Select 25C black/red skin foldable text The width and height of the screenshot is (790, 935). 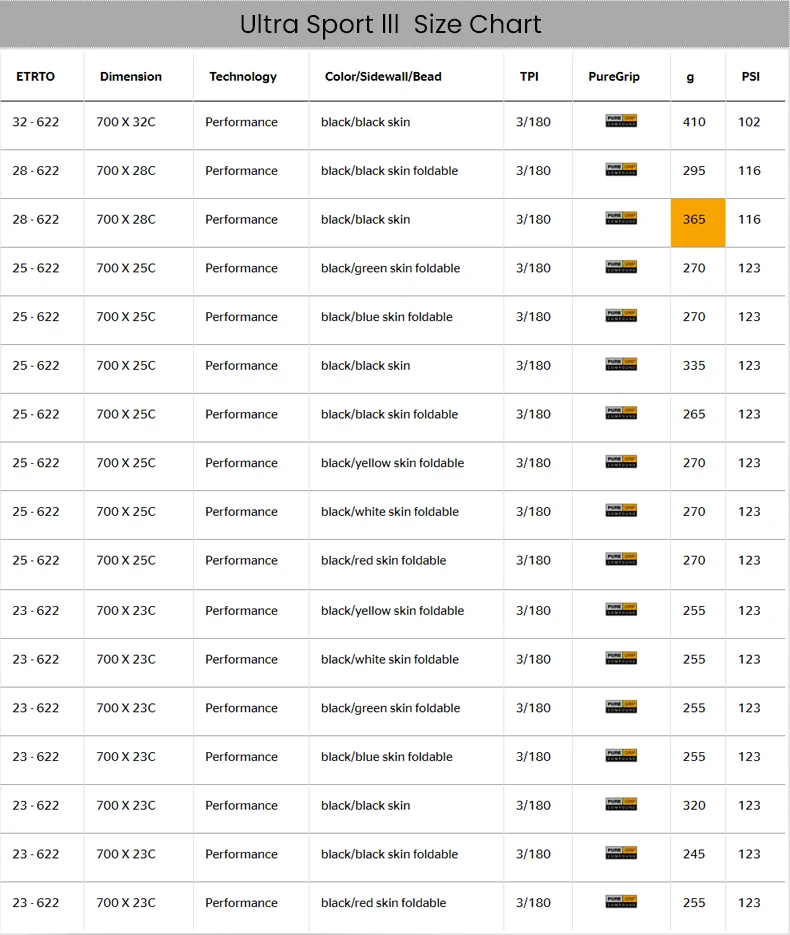383,561
